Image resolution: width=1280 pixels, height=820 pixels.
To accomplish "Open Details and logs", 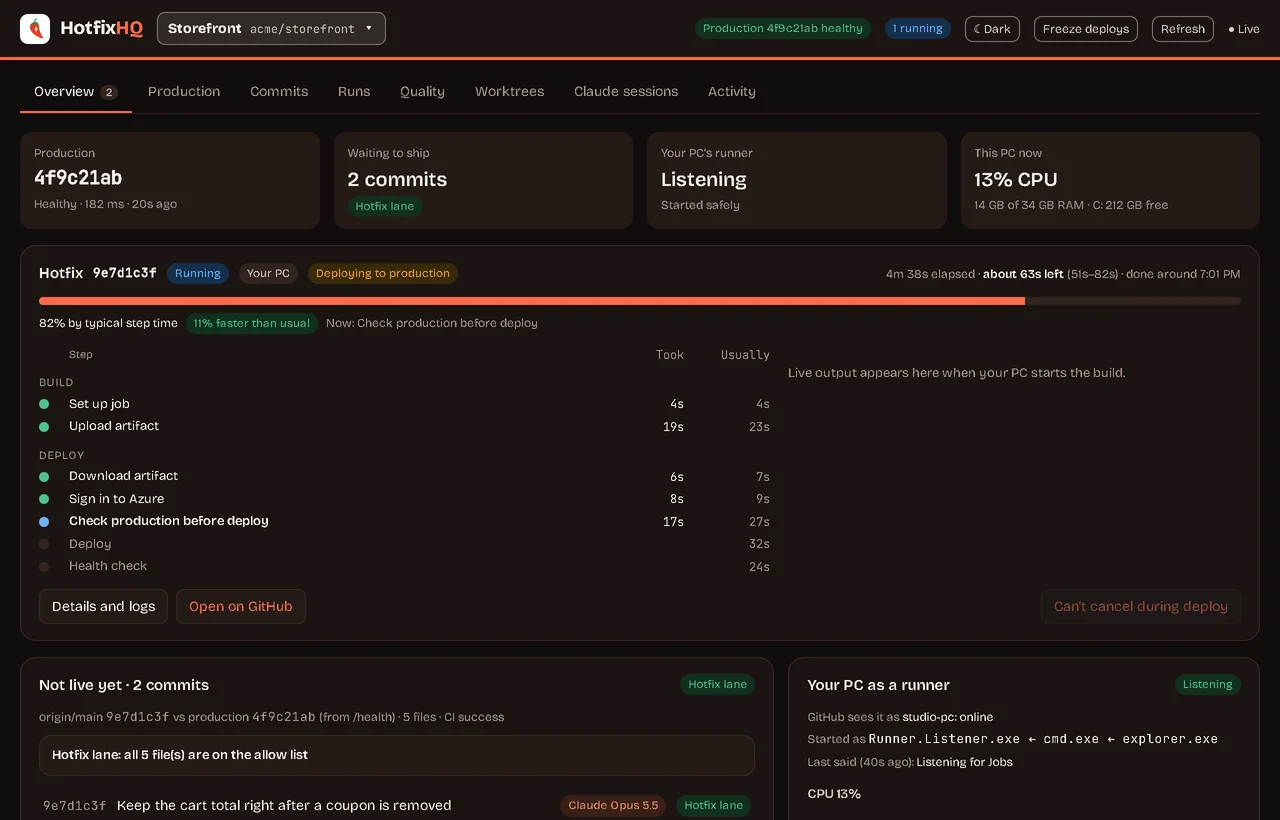I will [x=103, y=606].
